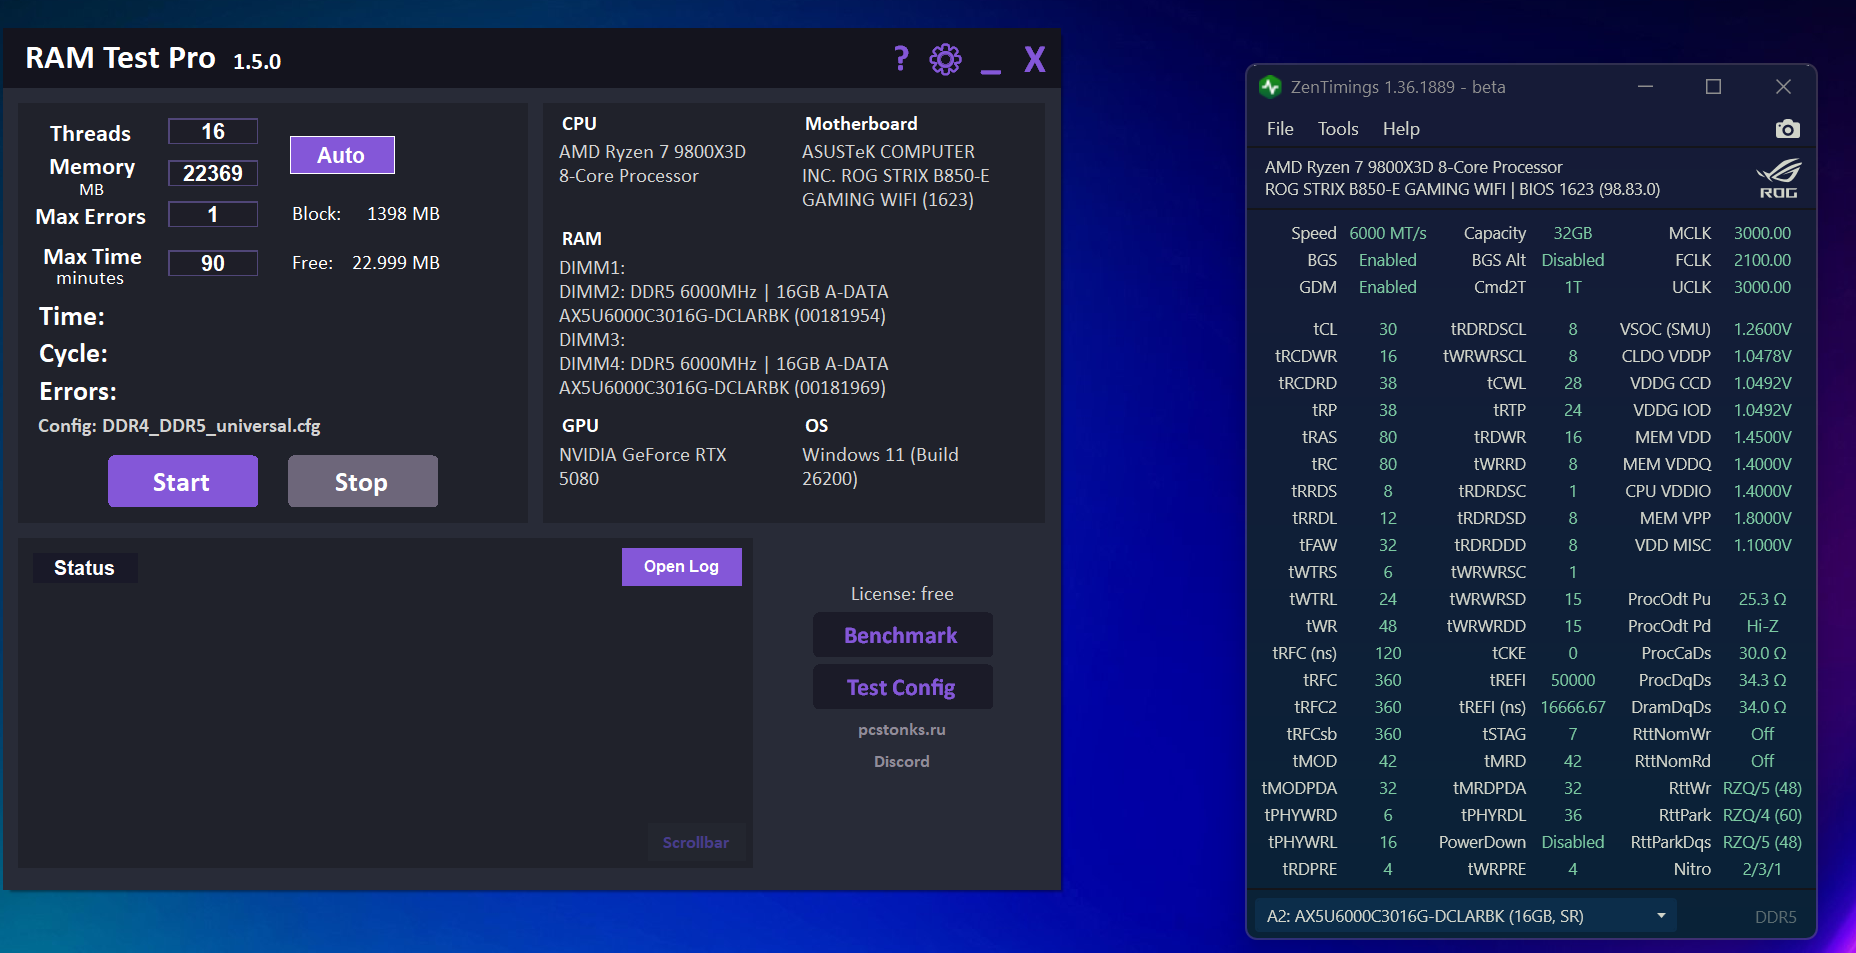Screen dimensions: 1856x953
Task: Toggle the Scrollbar option in Status panel
Action: pyautogui.click(x=696, y=843)
